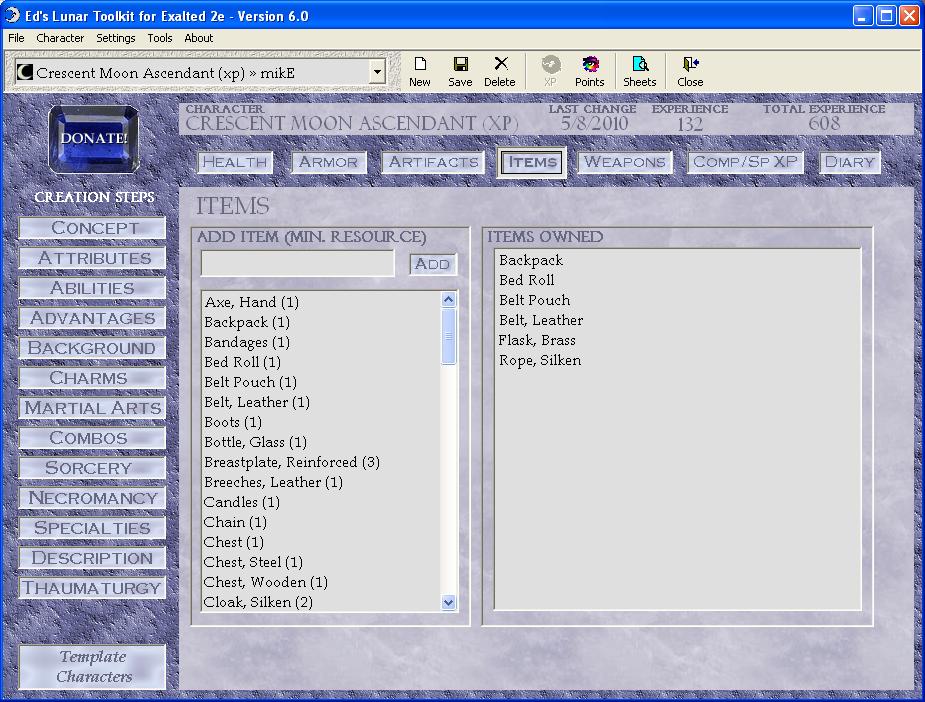Click the crescent moon icon in character selector
This screenshot has width=925, height=702.
pyautogui.click(x=24, y=73)
